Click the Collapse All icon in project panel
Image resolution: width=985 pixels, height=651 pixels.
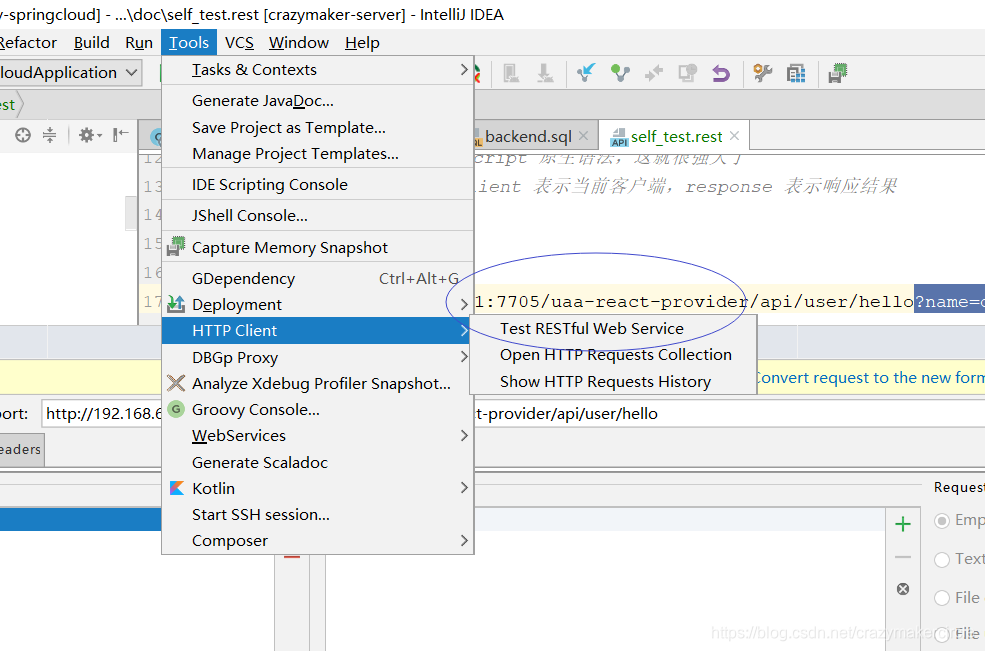[x=49, y=134]
